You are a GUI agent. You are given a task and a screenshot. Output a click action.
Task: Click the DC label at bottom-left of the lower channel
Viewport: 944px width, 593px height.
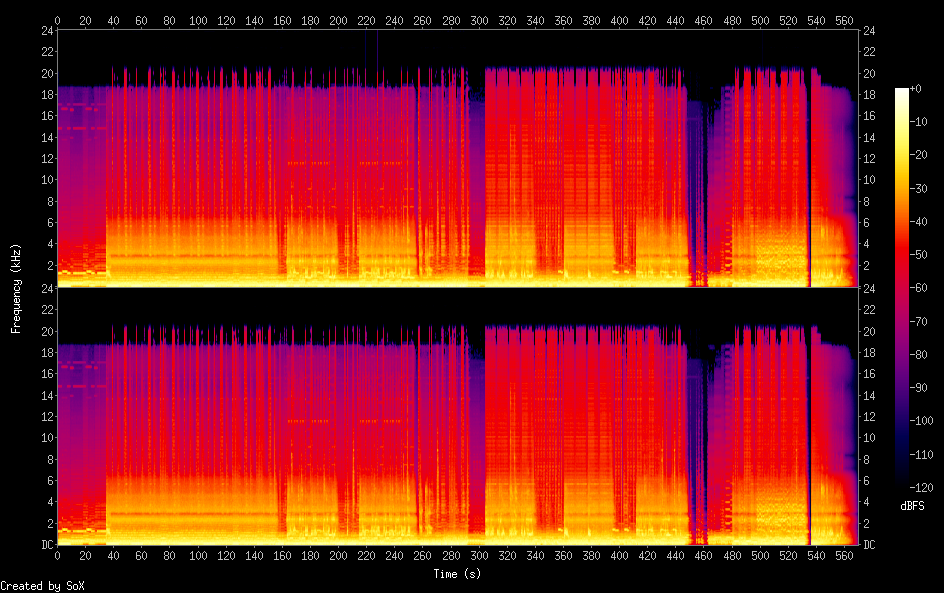[45, 545]
